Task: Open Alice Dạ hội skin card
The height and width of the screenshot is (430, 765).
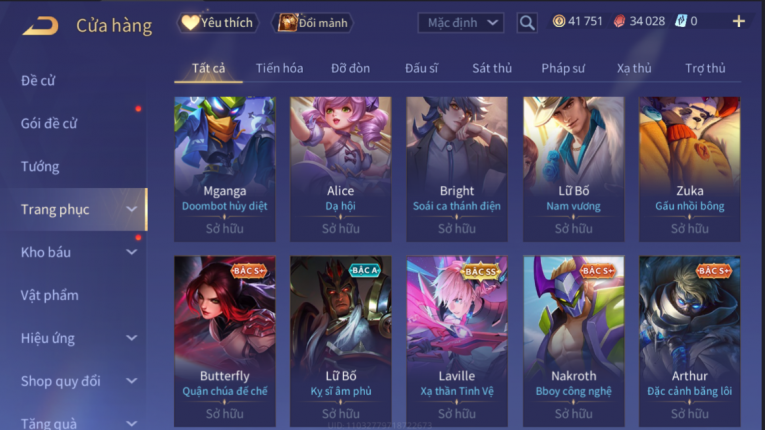Action: [x=341, y=169]
